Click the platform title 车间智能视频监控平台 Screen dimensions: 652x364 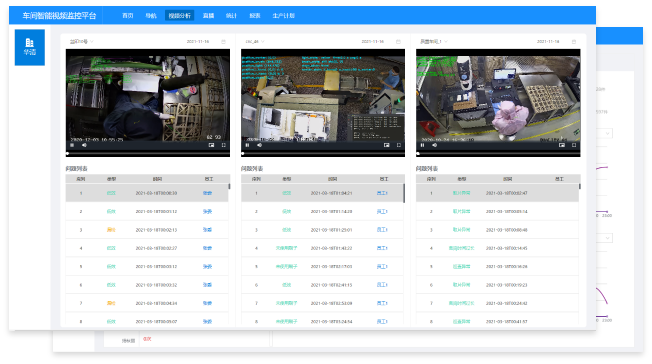[59, 16]
